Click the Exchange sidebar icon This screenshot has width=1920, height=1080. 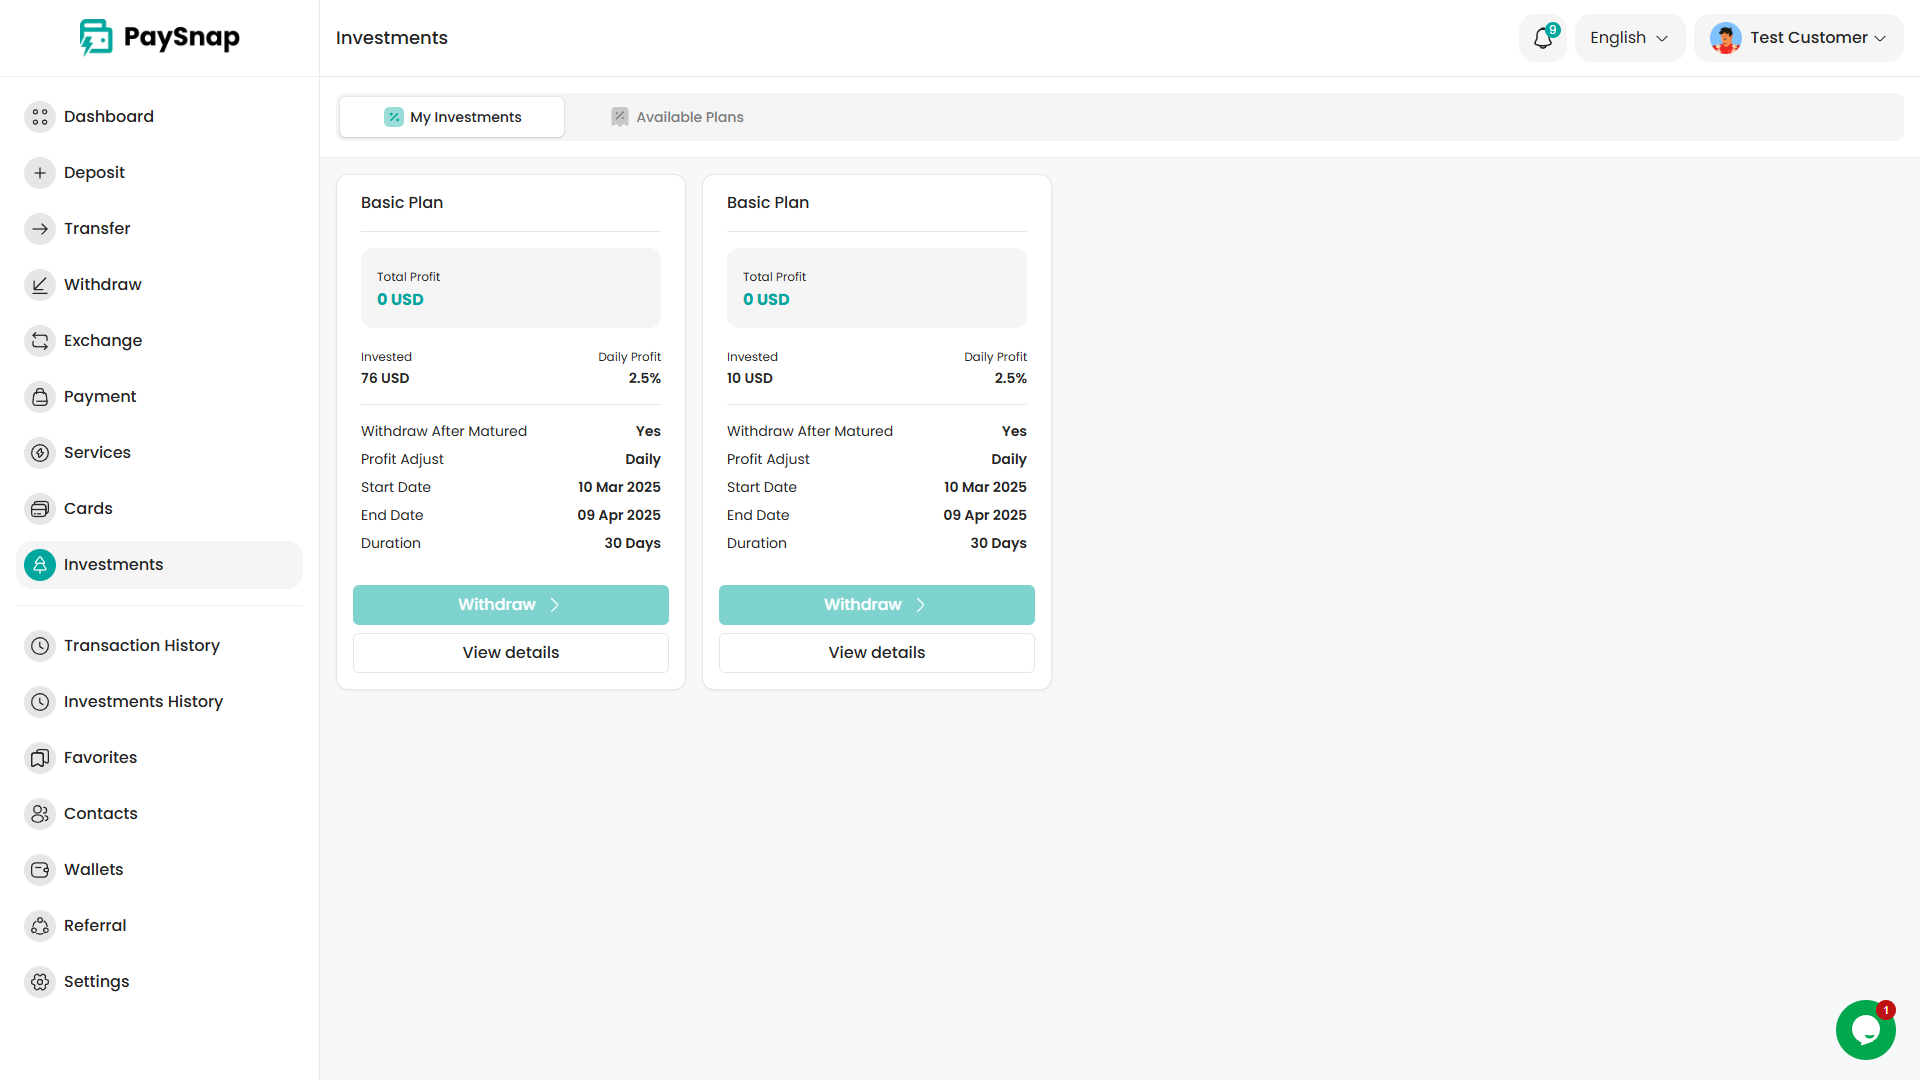[40, 341]
